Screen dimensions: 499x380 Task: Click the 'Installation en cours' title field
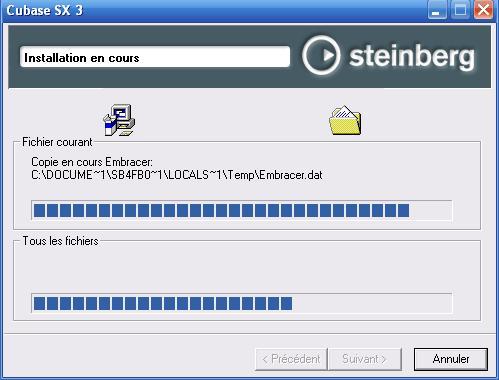[x=155, y=57]
